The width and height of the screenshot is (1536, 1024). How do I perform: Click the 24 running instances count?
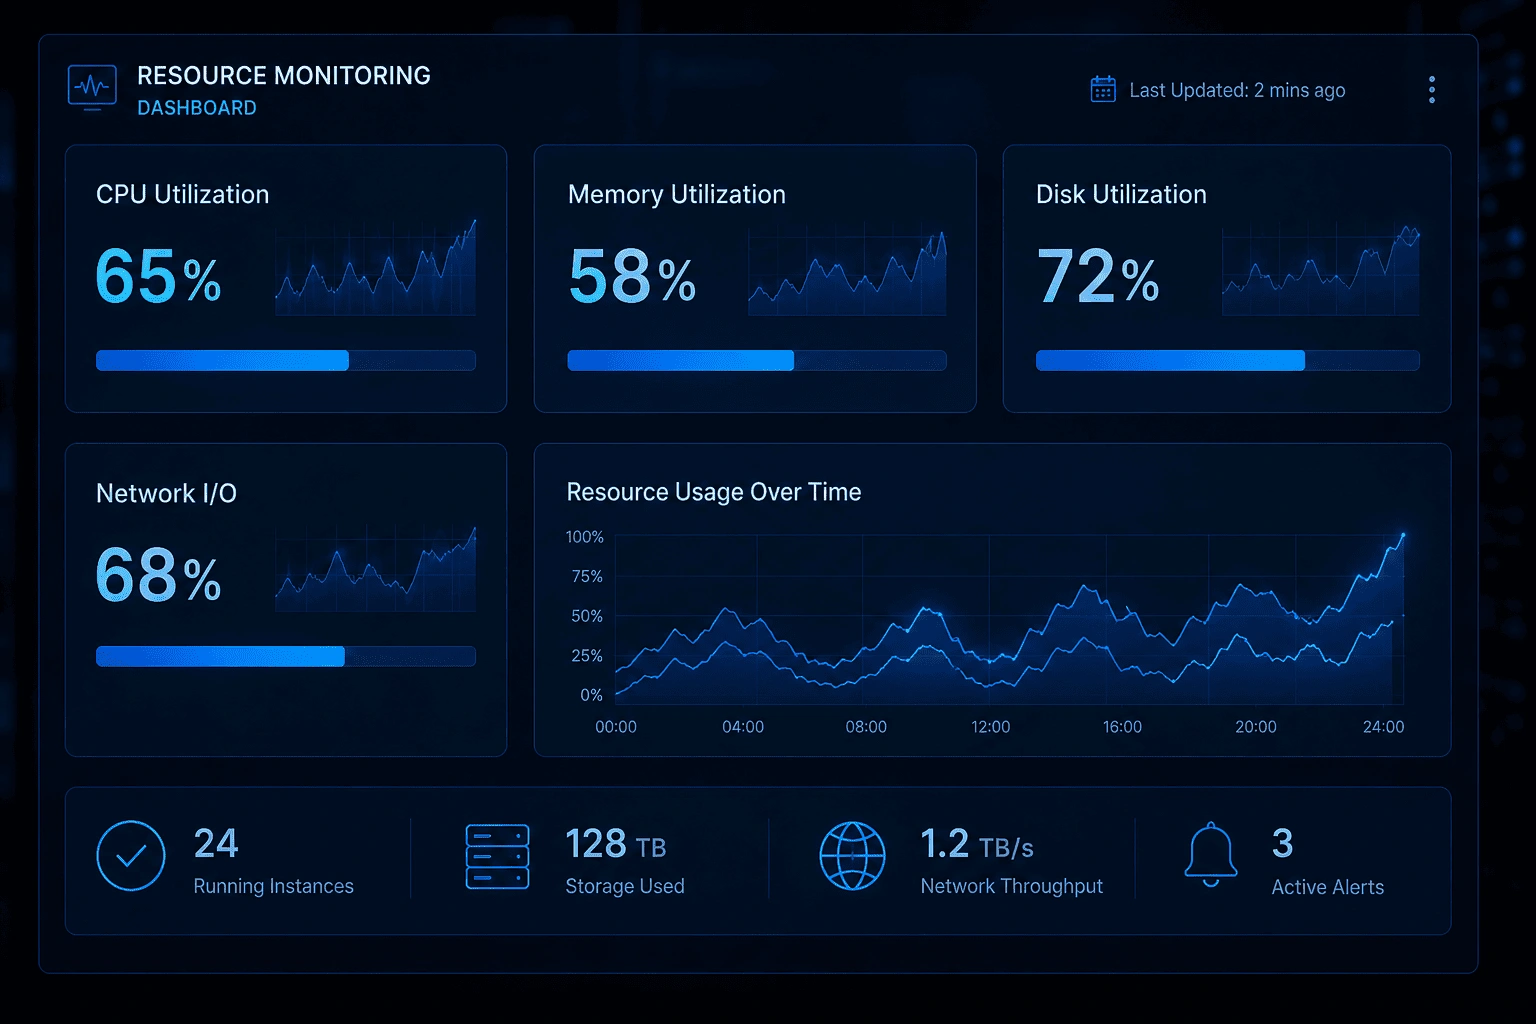tap(216, 843)
